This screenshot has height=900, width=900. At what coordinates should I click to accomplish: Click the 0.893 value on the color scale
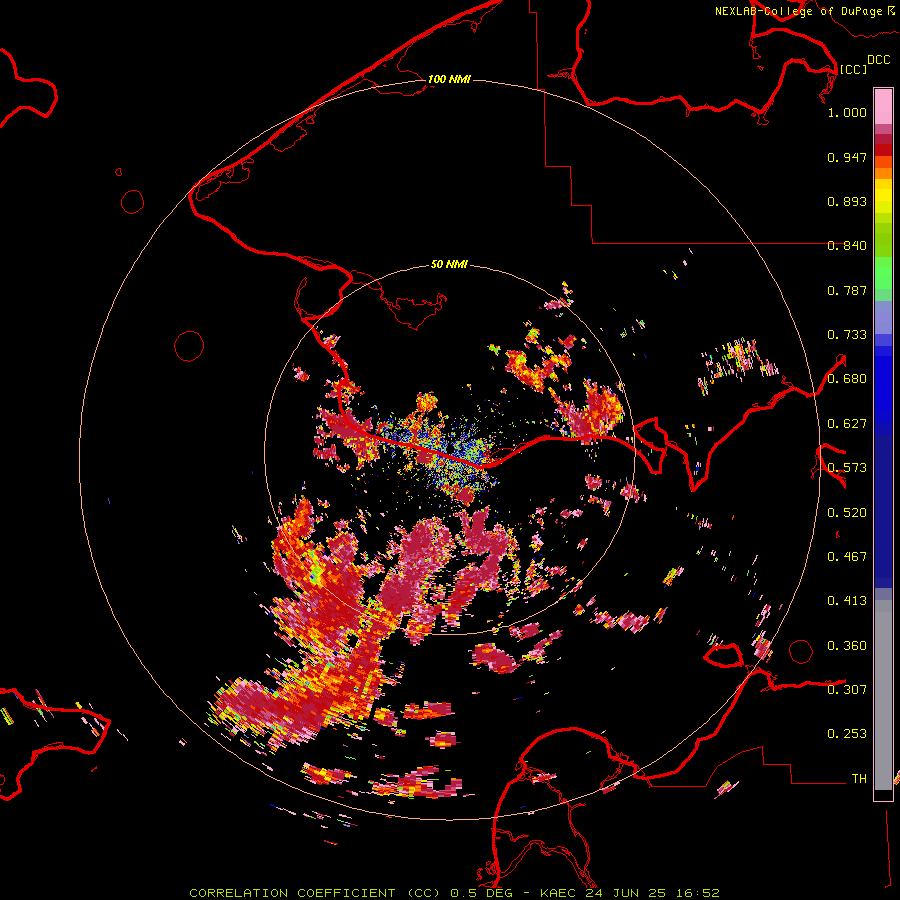(x=847, y=201)
